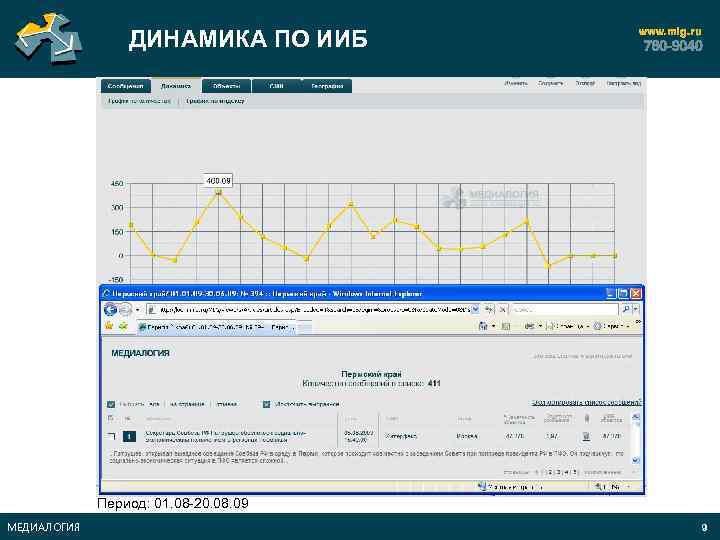Go to page 5 in pagination
The image size is (720, 540).
point(574,472)
